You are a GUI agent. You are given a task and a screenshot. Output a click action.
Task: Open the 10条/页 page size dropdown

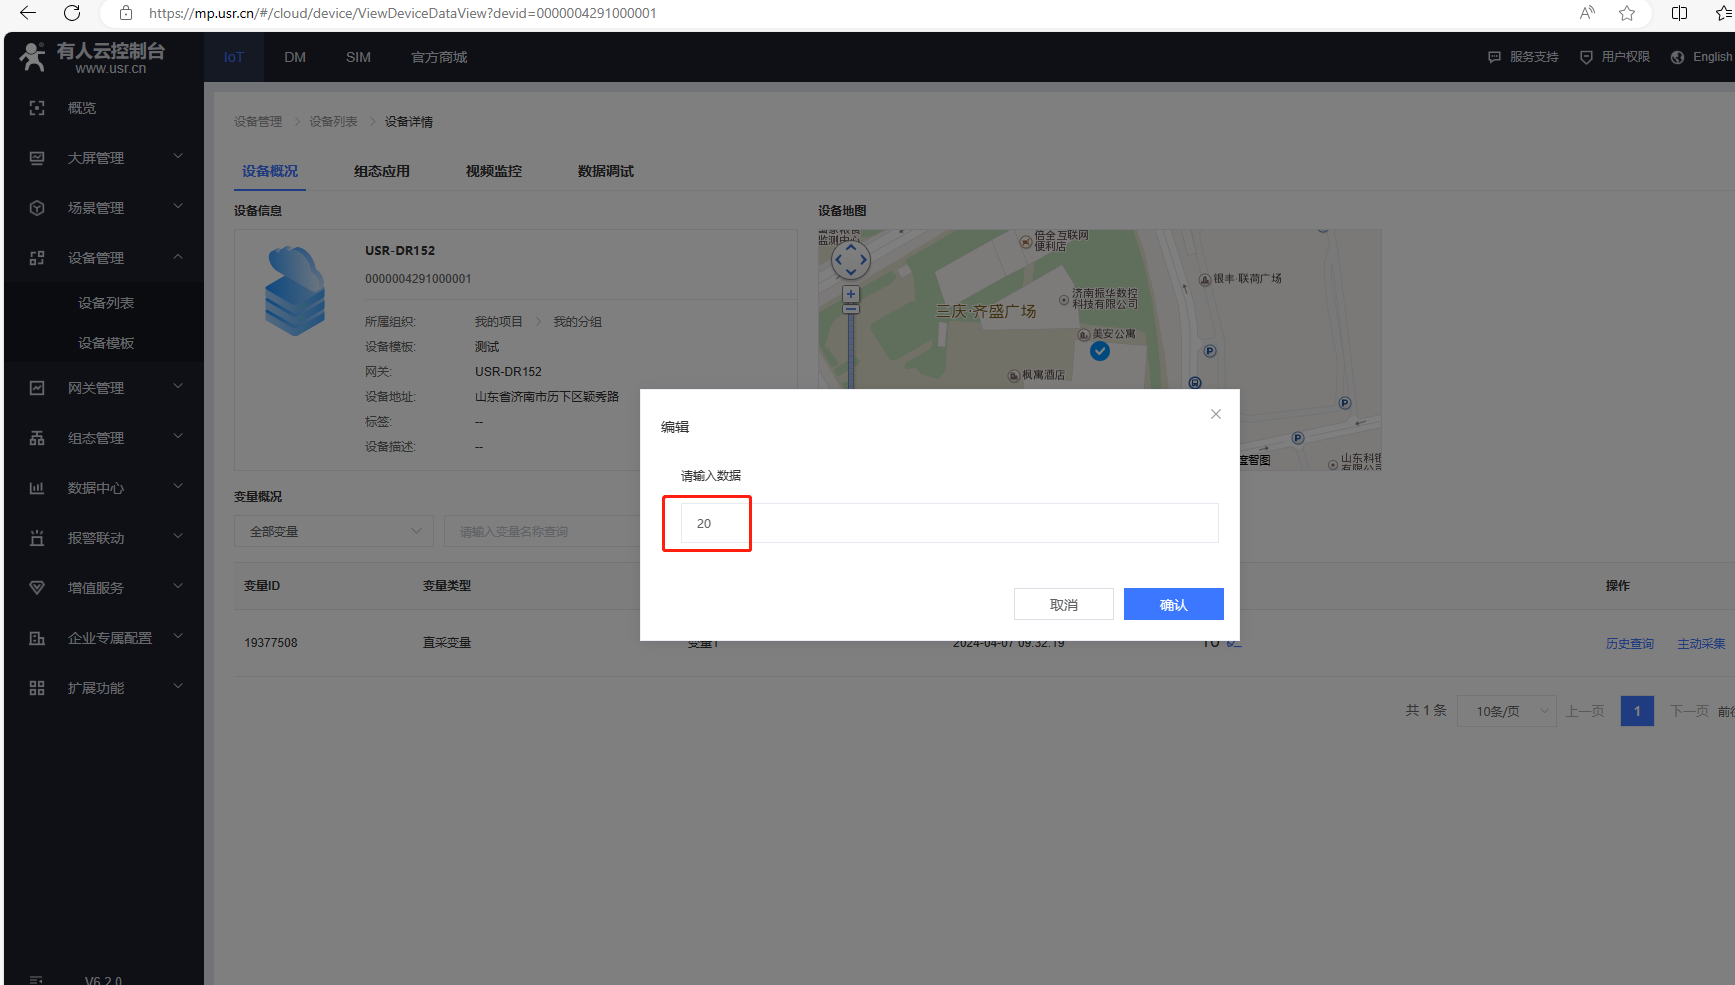click(x=1506, y=711)
